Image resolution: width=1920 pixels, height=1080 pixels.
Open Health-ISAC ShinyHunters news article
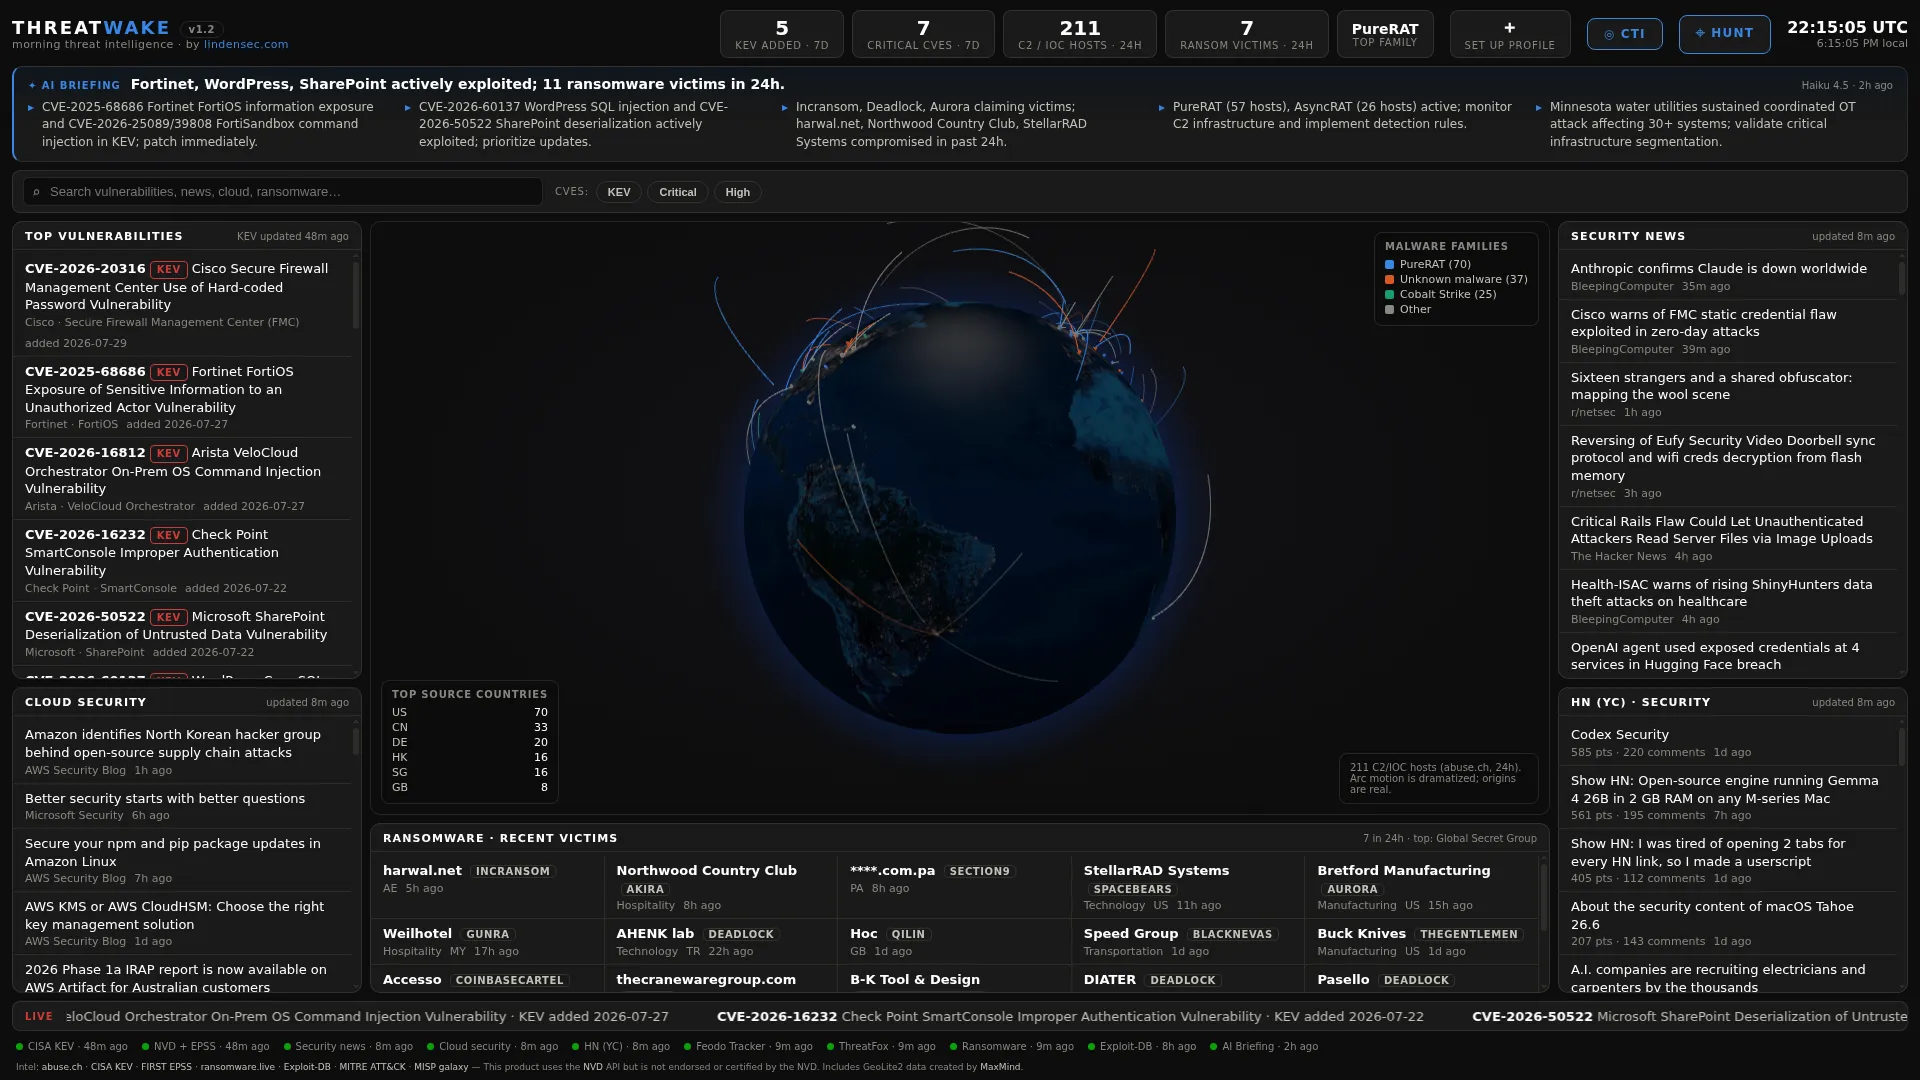pyautogui.click(x=1726, y=601)
